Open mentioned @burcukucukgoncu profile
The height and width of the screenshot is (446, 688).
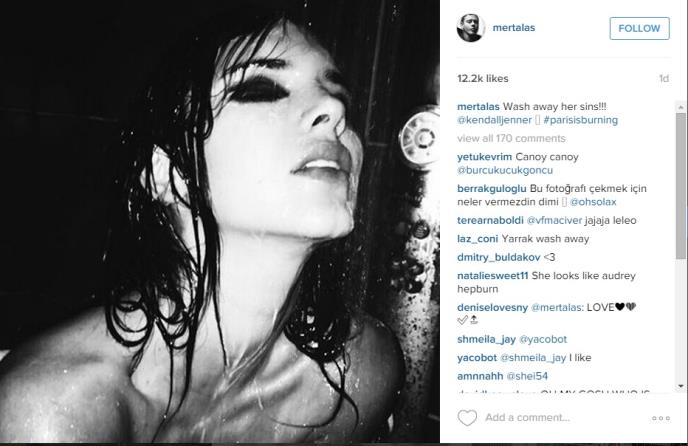(505, 170)
